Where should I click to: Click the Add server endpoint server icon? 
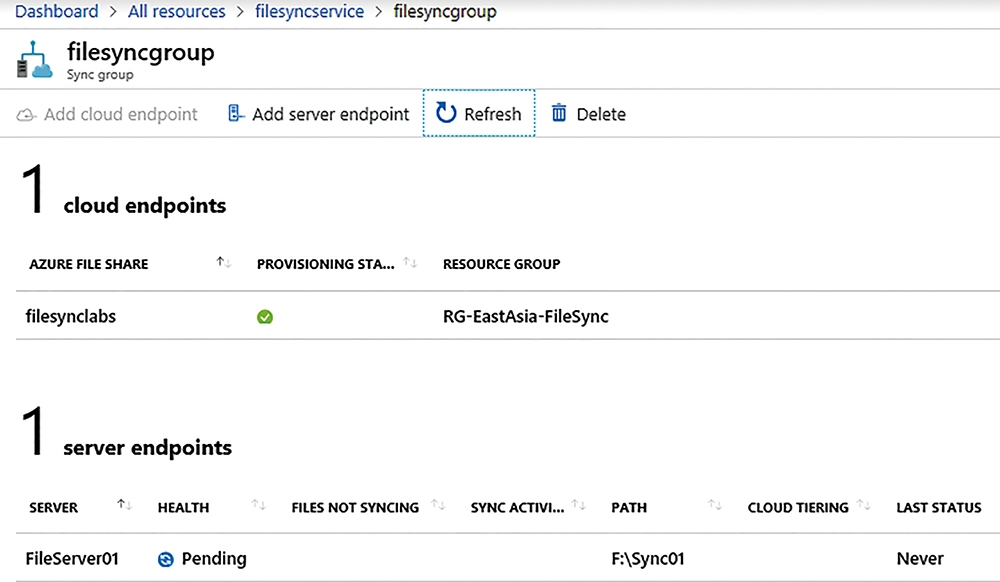point(235,113)
